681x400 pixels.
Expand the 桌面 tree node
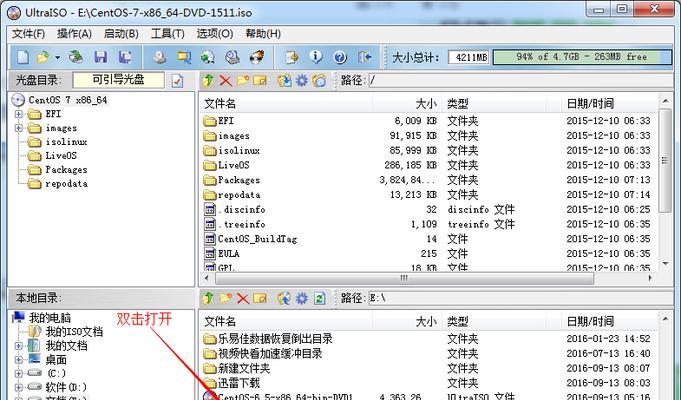click(19, 360)
